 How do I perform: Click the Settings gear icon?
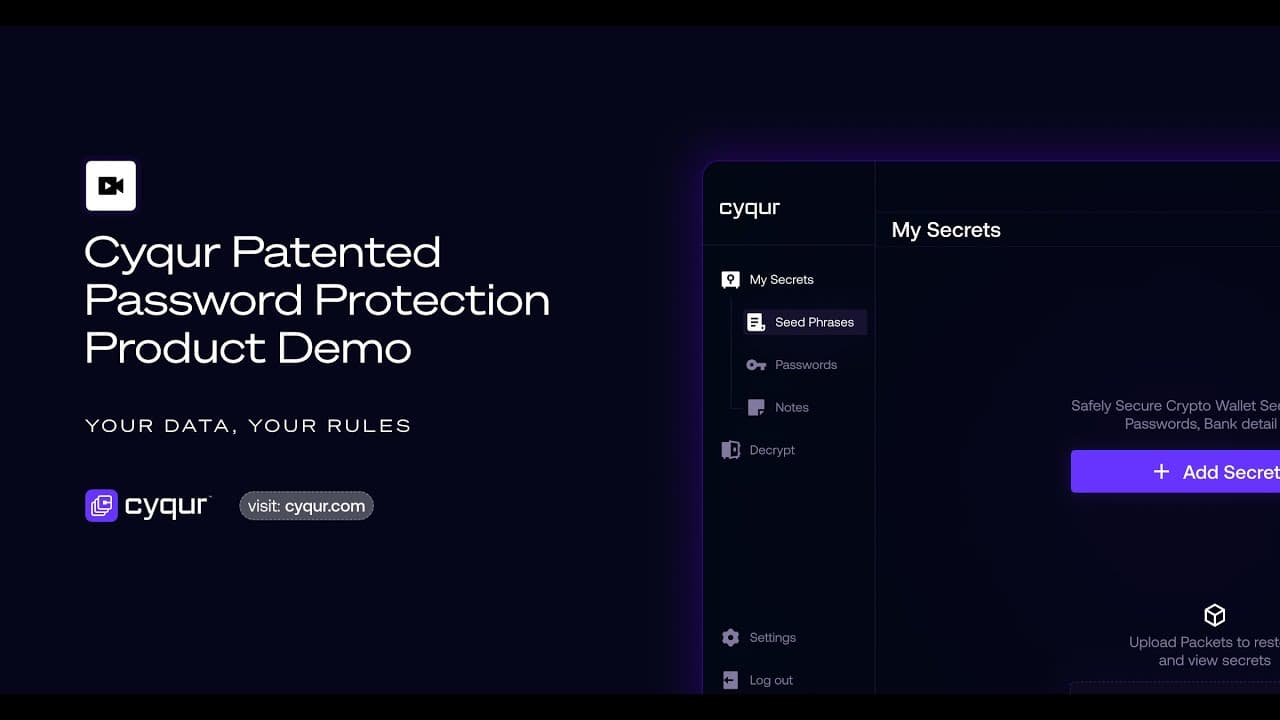click(731, 638)
